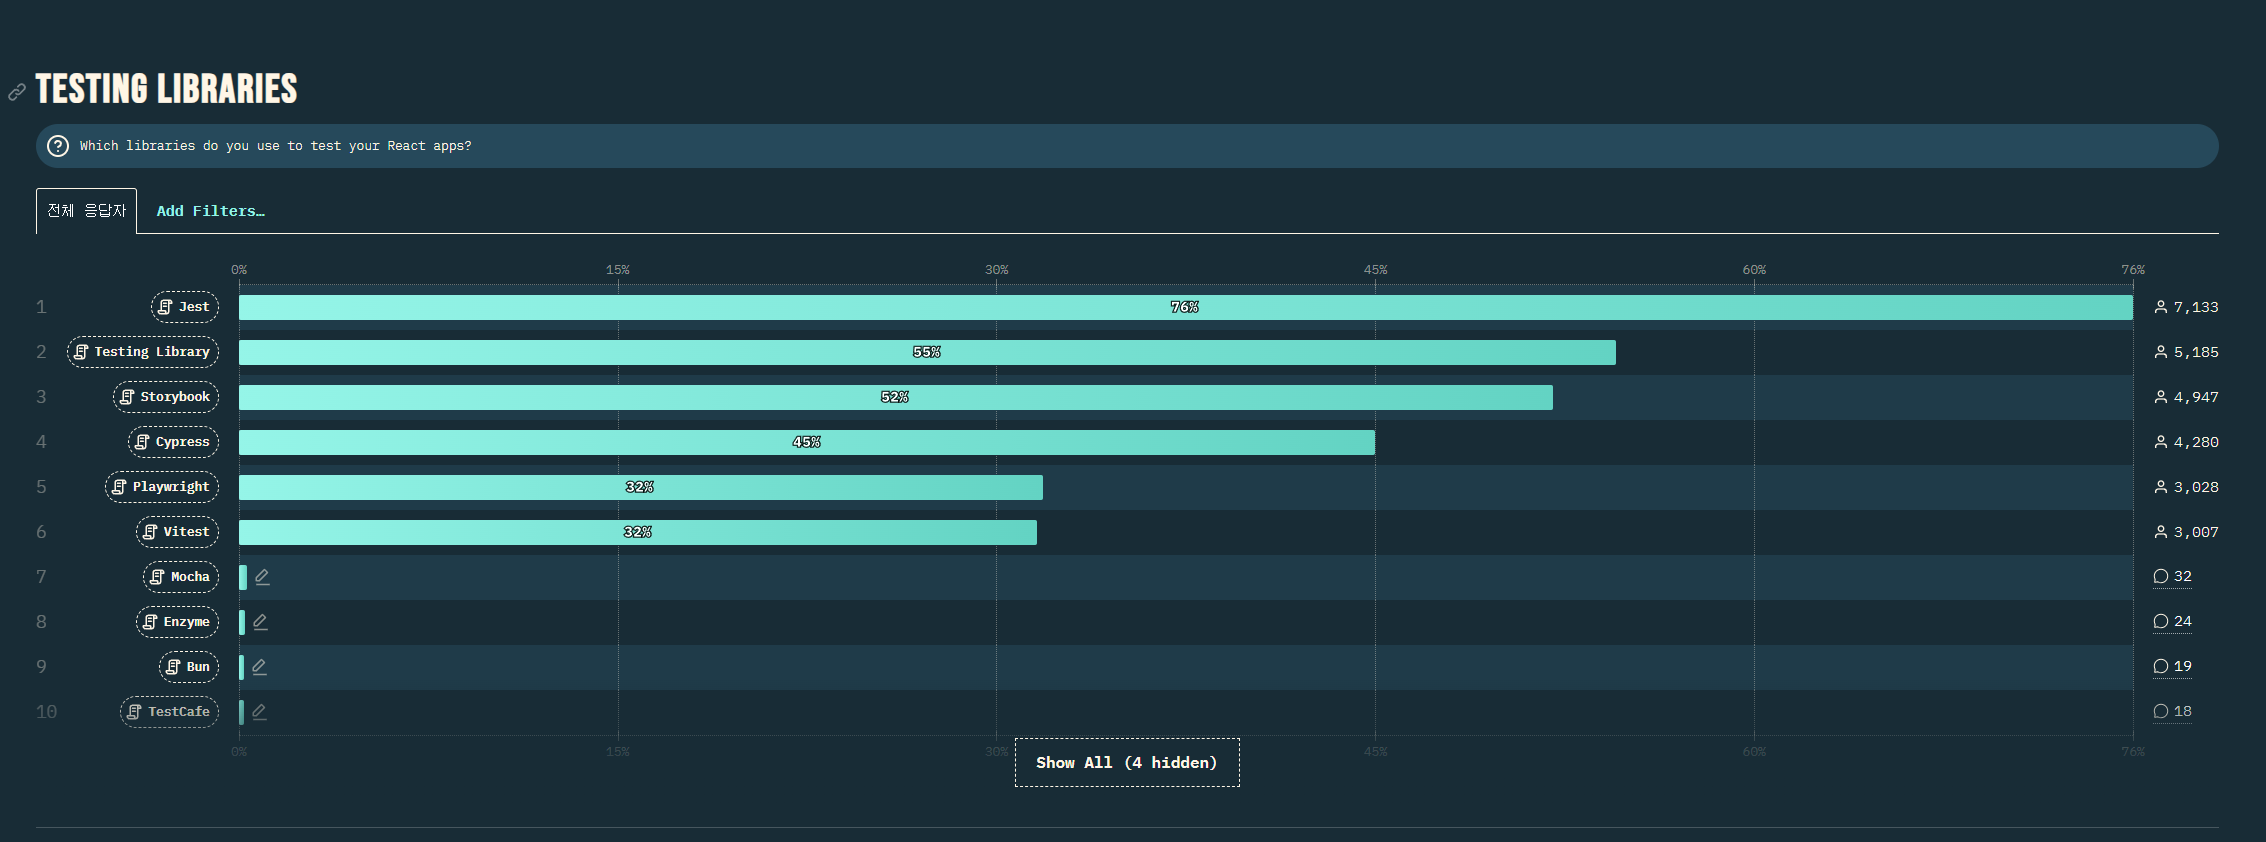Choose the Vitest label chip

(177, 532)
